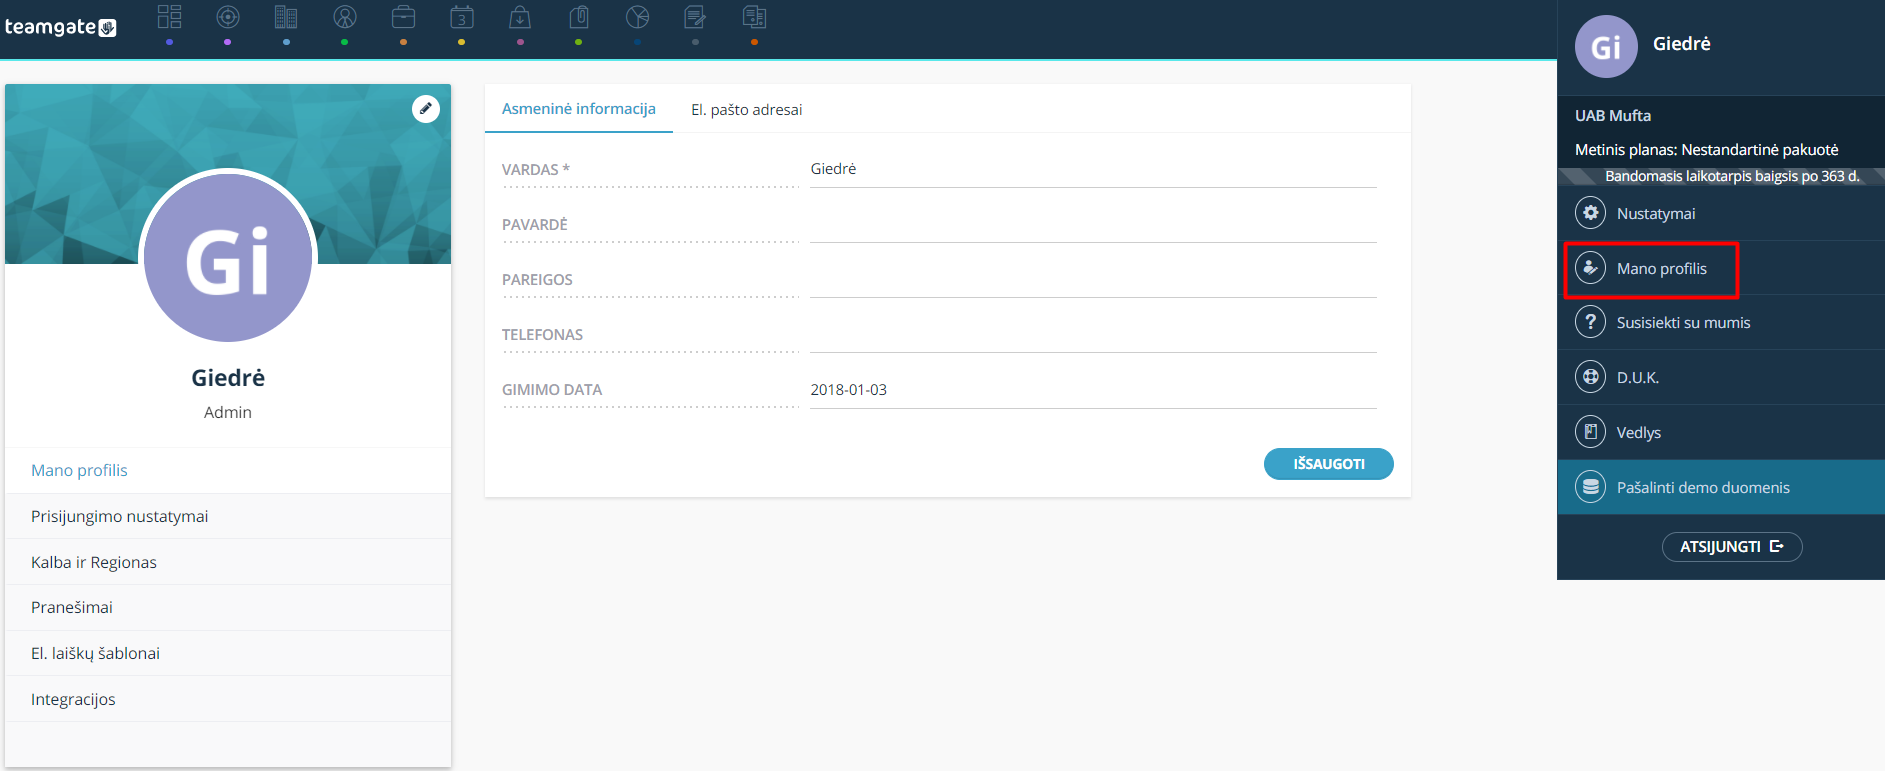Open Integracijos section
Viewport: 1885px width, 771px height.
pos(228,699)
